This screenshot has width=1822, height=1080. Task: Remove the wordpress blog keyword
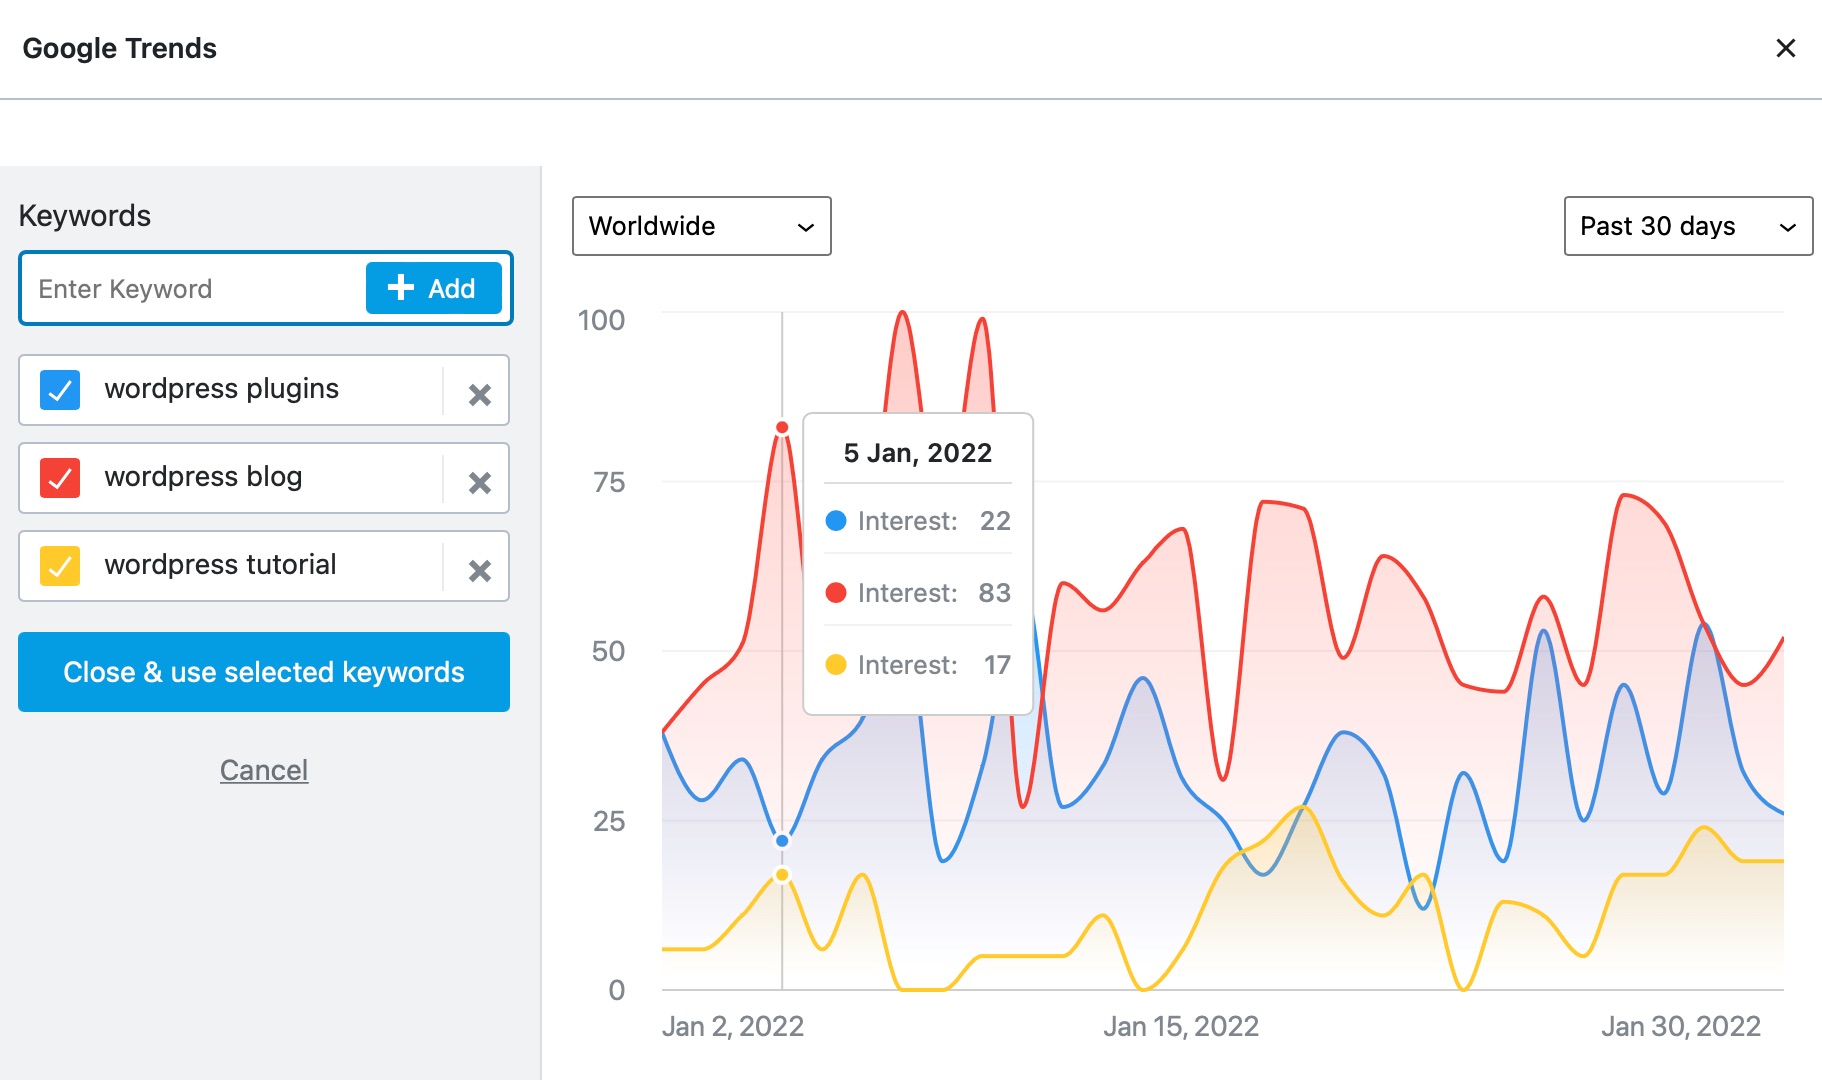(x=480, y=483)
